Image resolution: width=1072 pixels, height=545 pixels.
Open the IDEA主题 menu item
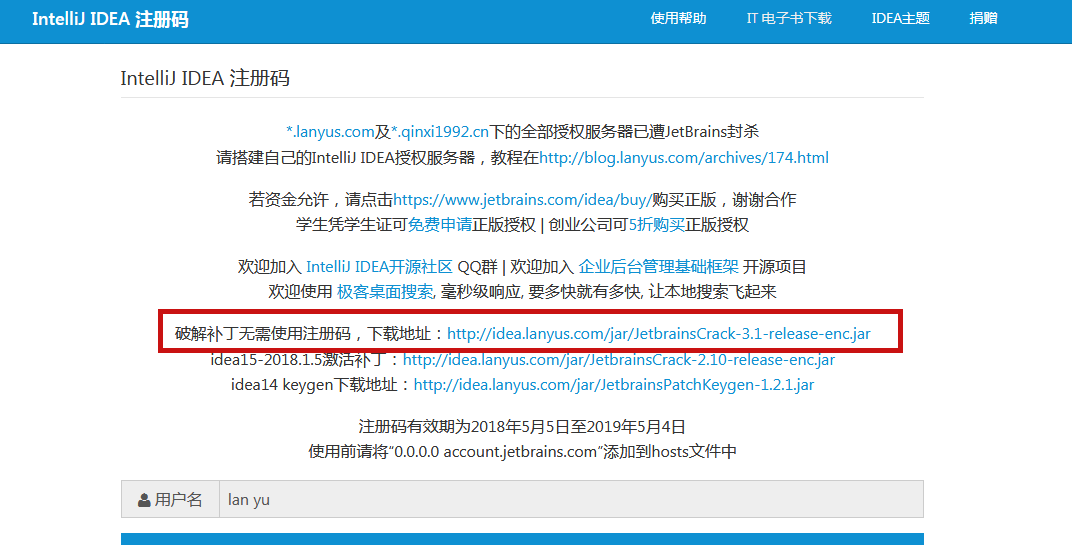(x=900, y=18)
